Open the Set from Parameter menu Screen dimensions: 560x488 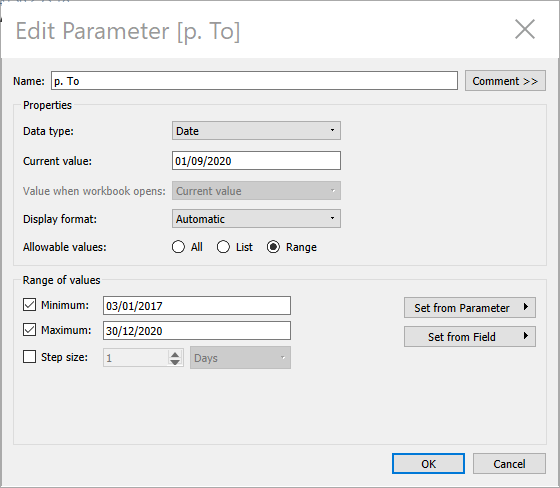(470, 308)
